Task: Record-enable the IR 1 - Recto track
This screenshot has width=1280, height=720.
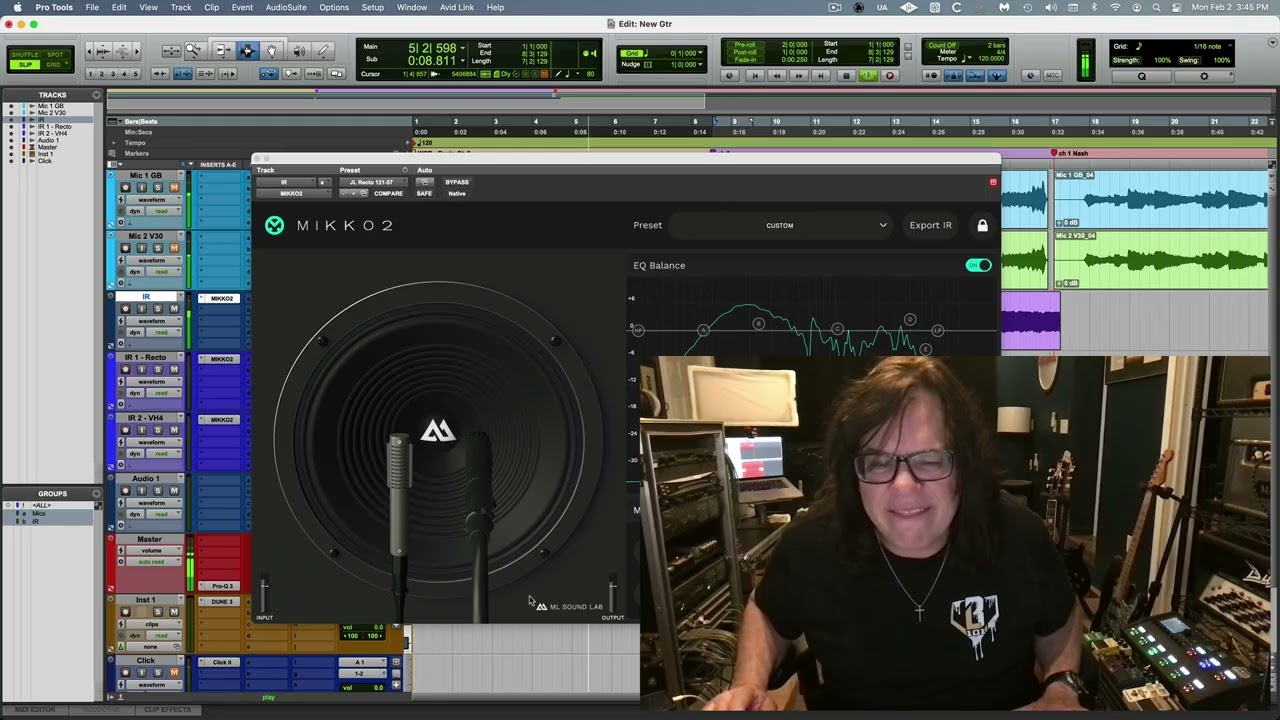Action: (x=126, y=369)
